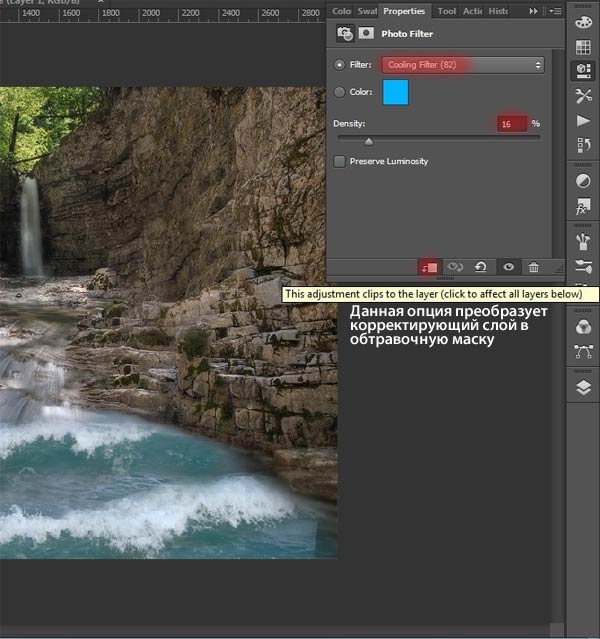Open Brush Presets icon in dock
The width and height of the screenshot is (600, 639).
(x=583, y=242)
